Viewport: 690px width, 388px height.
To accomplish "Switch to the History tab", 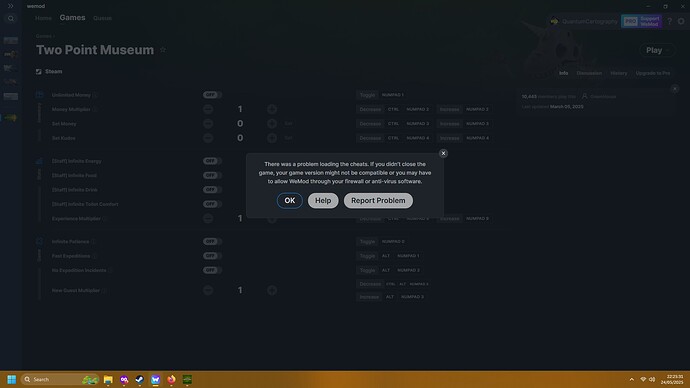I will point(618,73).
